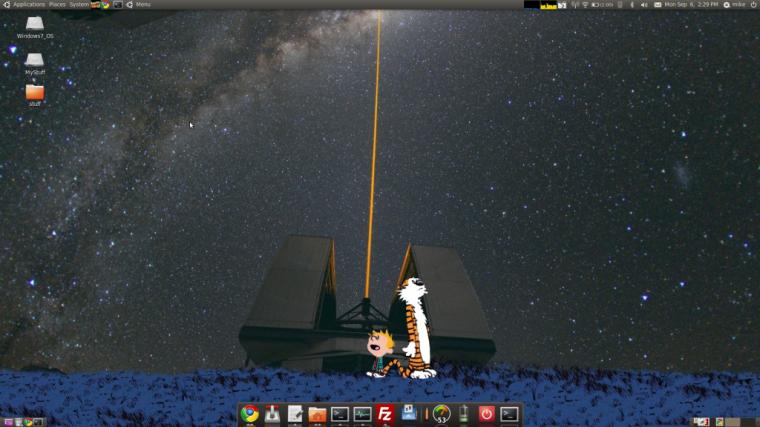Open the orange stuff folder
760x427 pixels.
point(34,95)
